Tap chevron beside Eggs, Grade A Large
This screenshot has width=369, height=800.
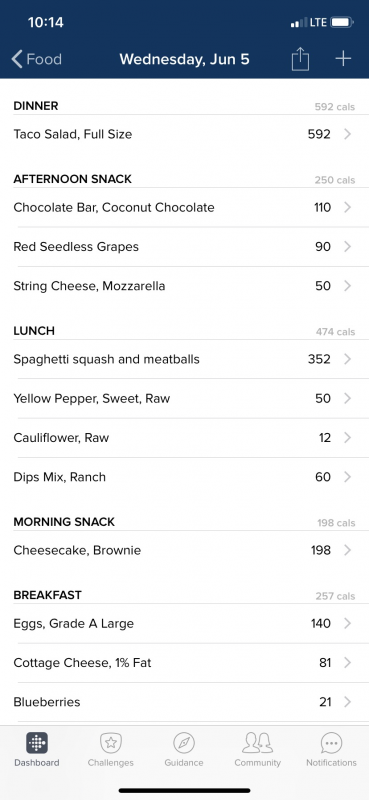[x=348, y=623]
